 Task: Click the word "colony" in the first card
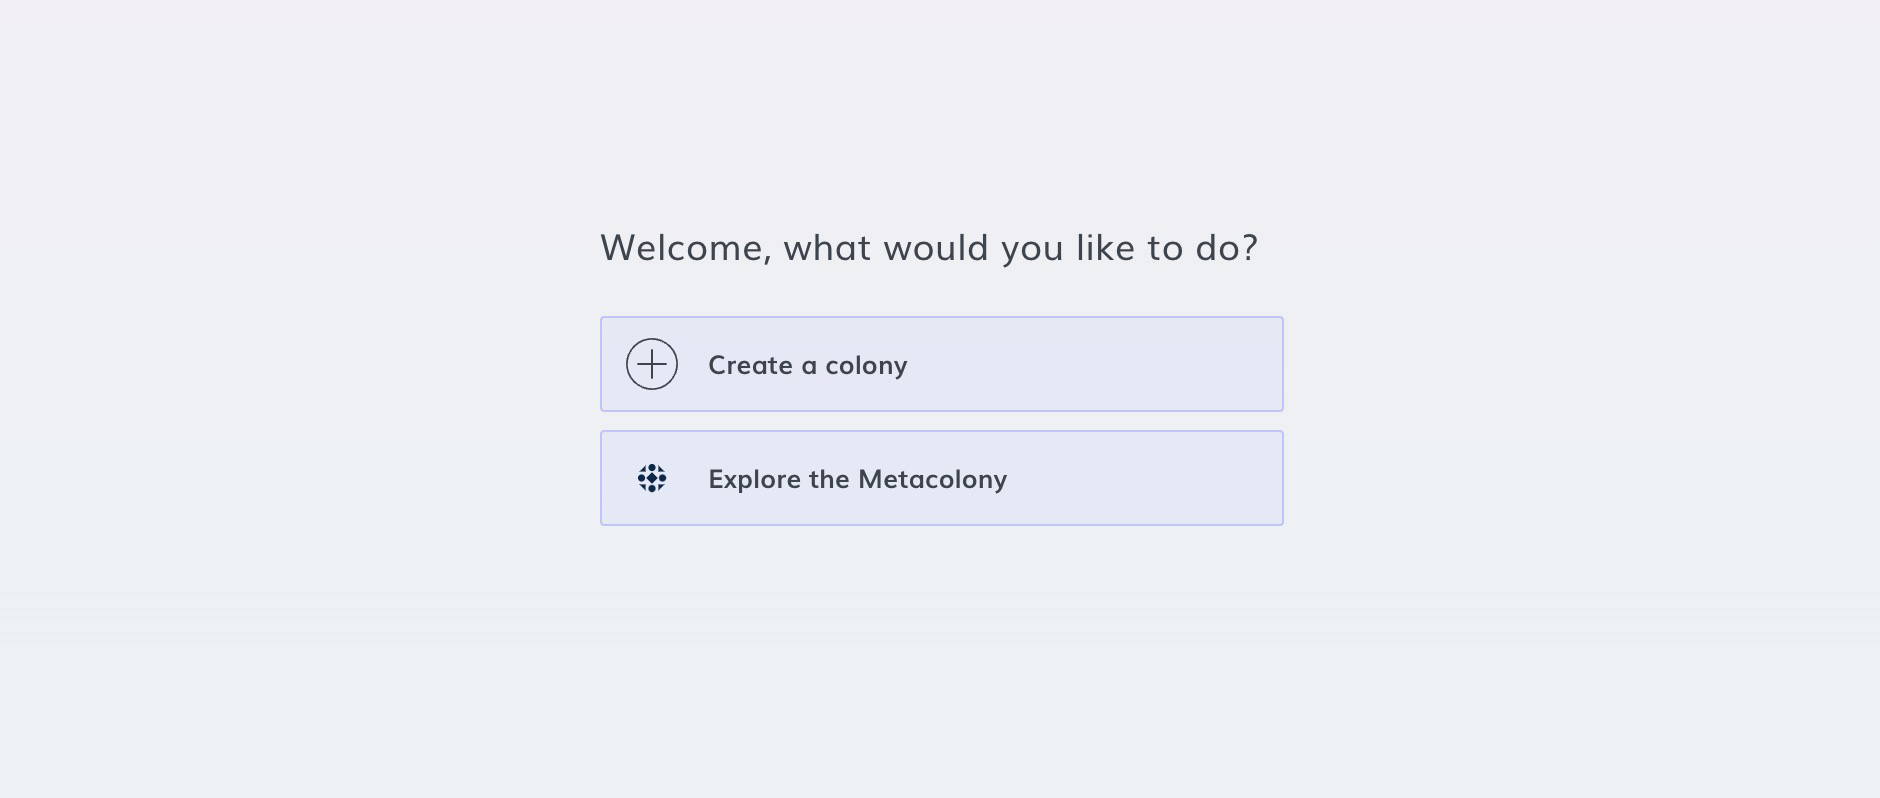pos(866,365)
